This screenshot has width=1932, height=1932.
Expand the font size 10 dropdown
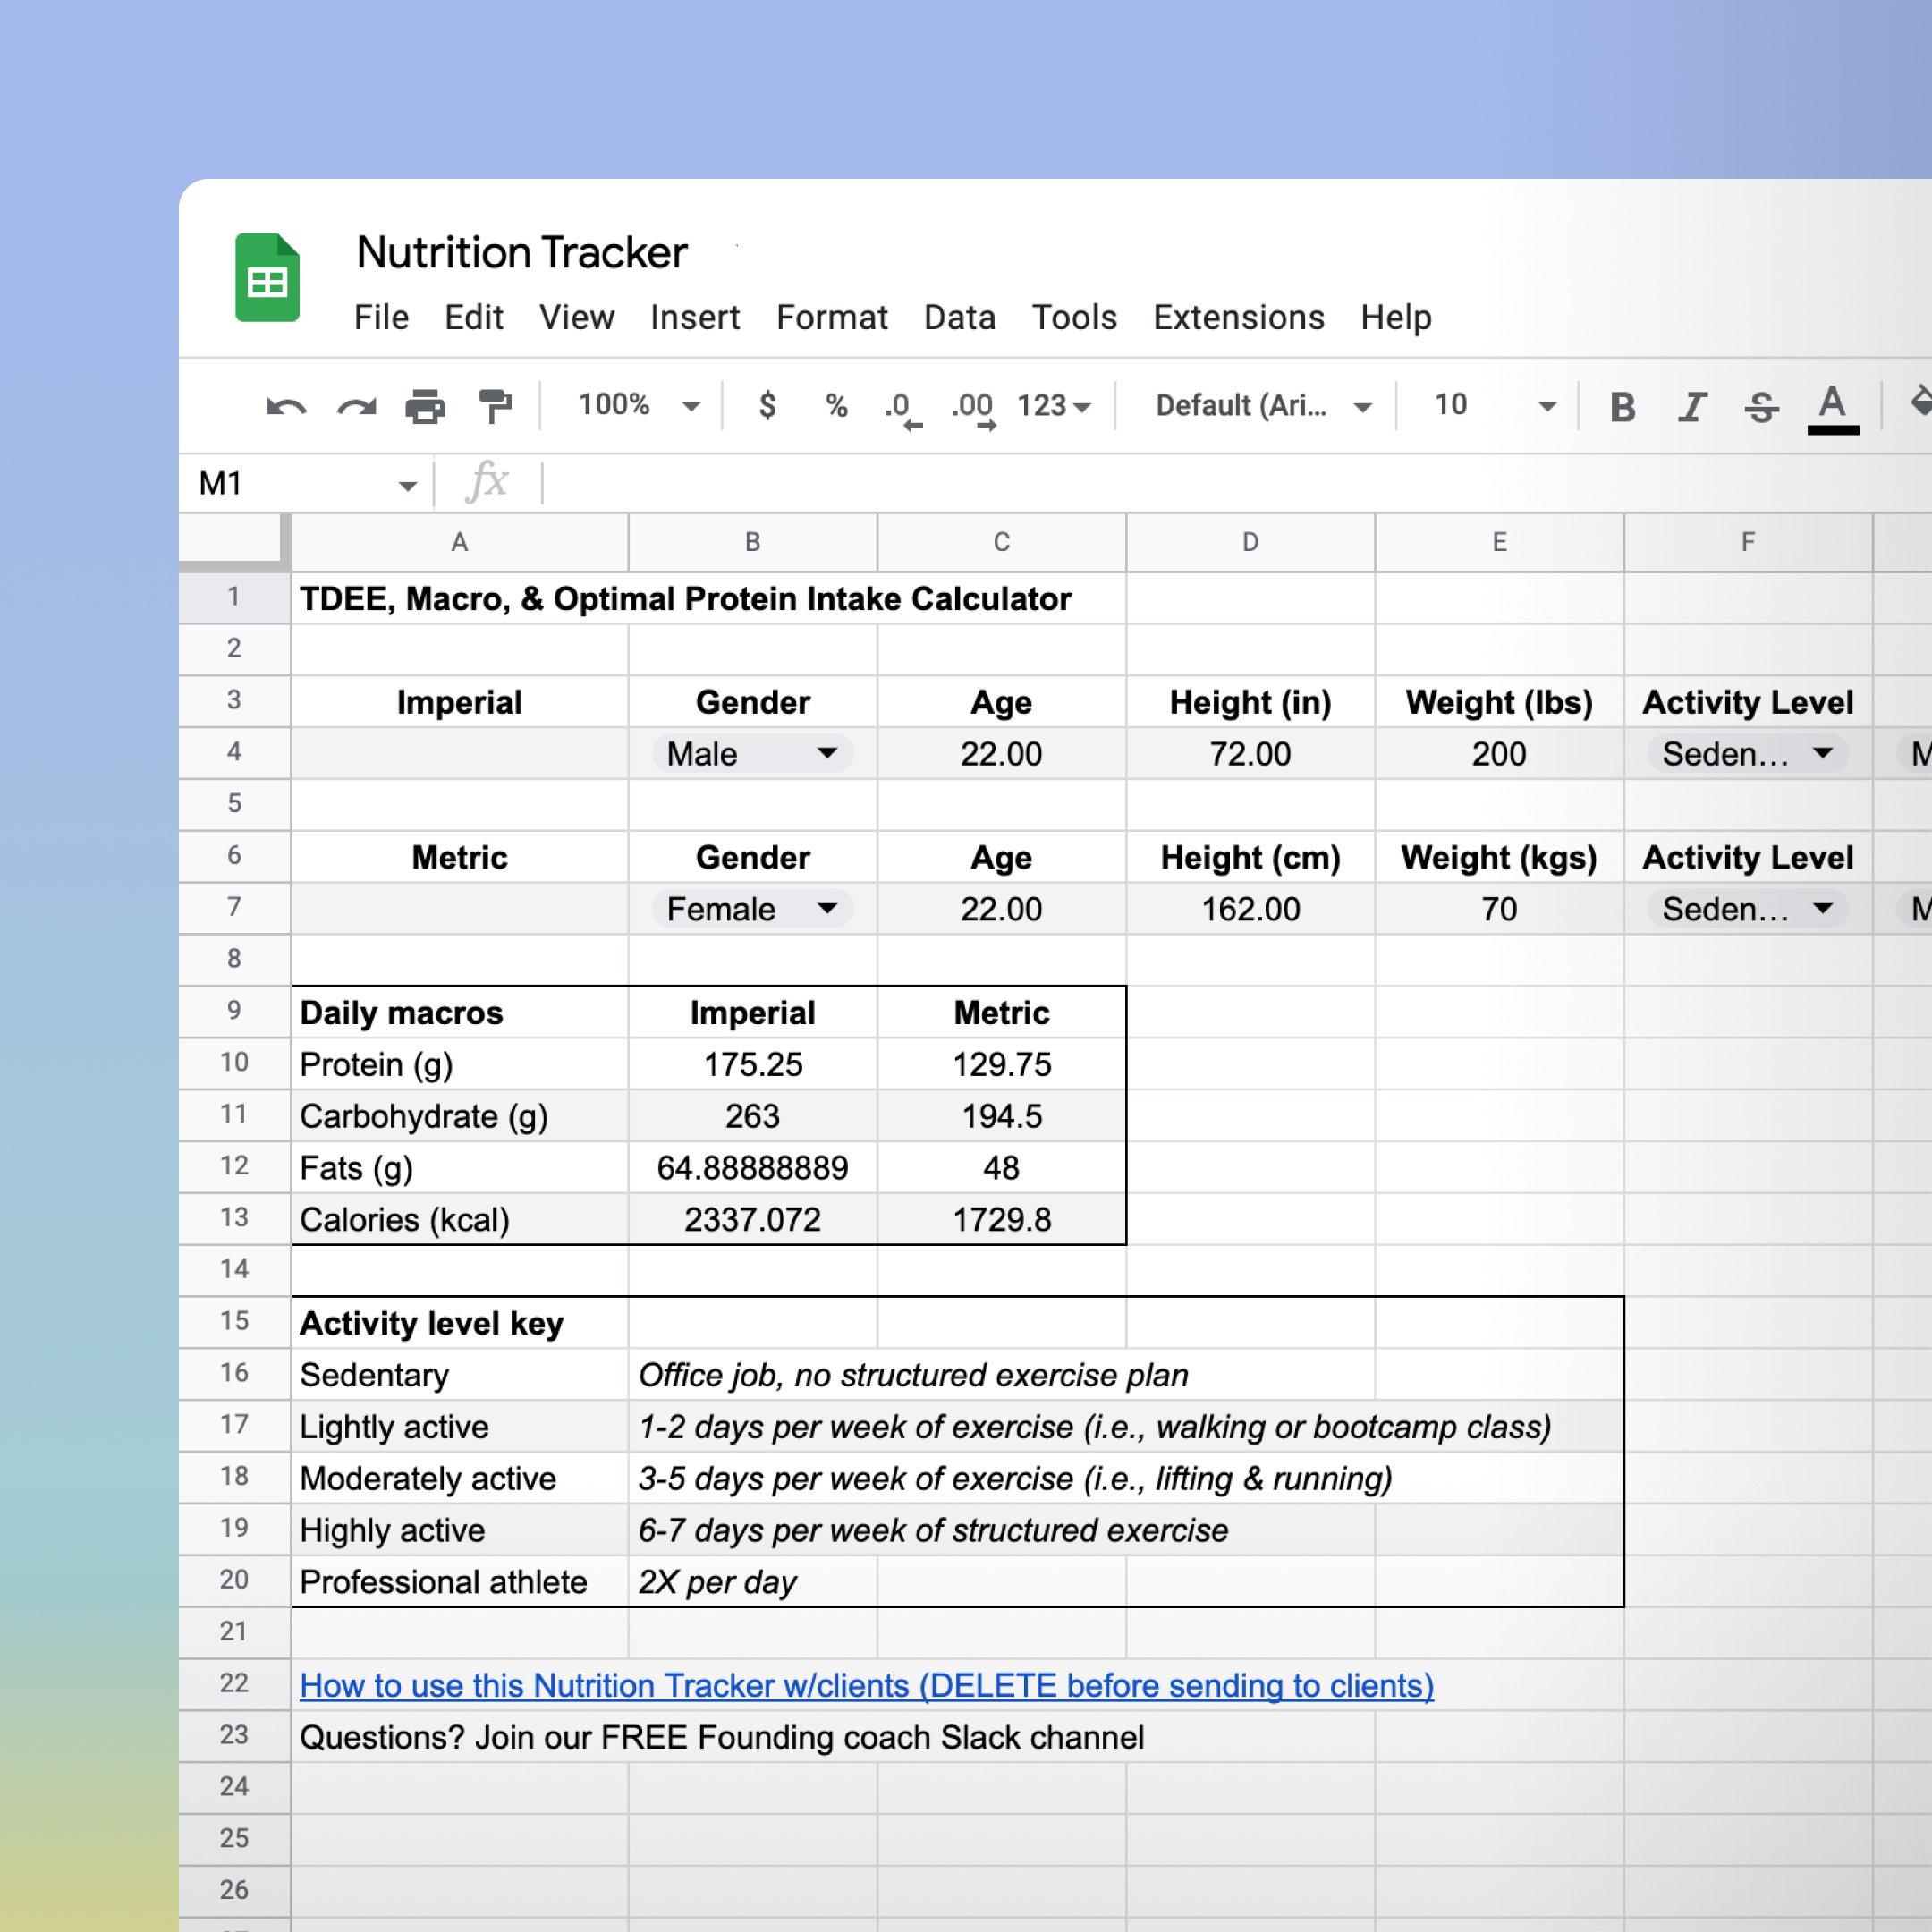[x=1547, y=406]
